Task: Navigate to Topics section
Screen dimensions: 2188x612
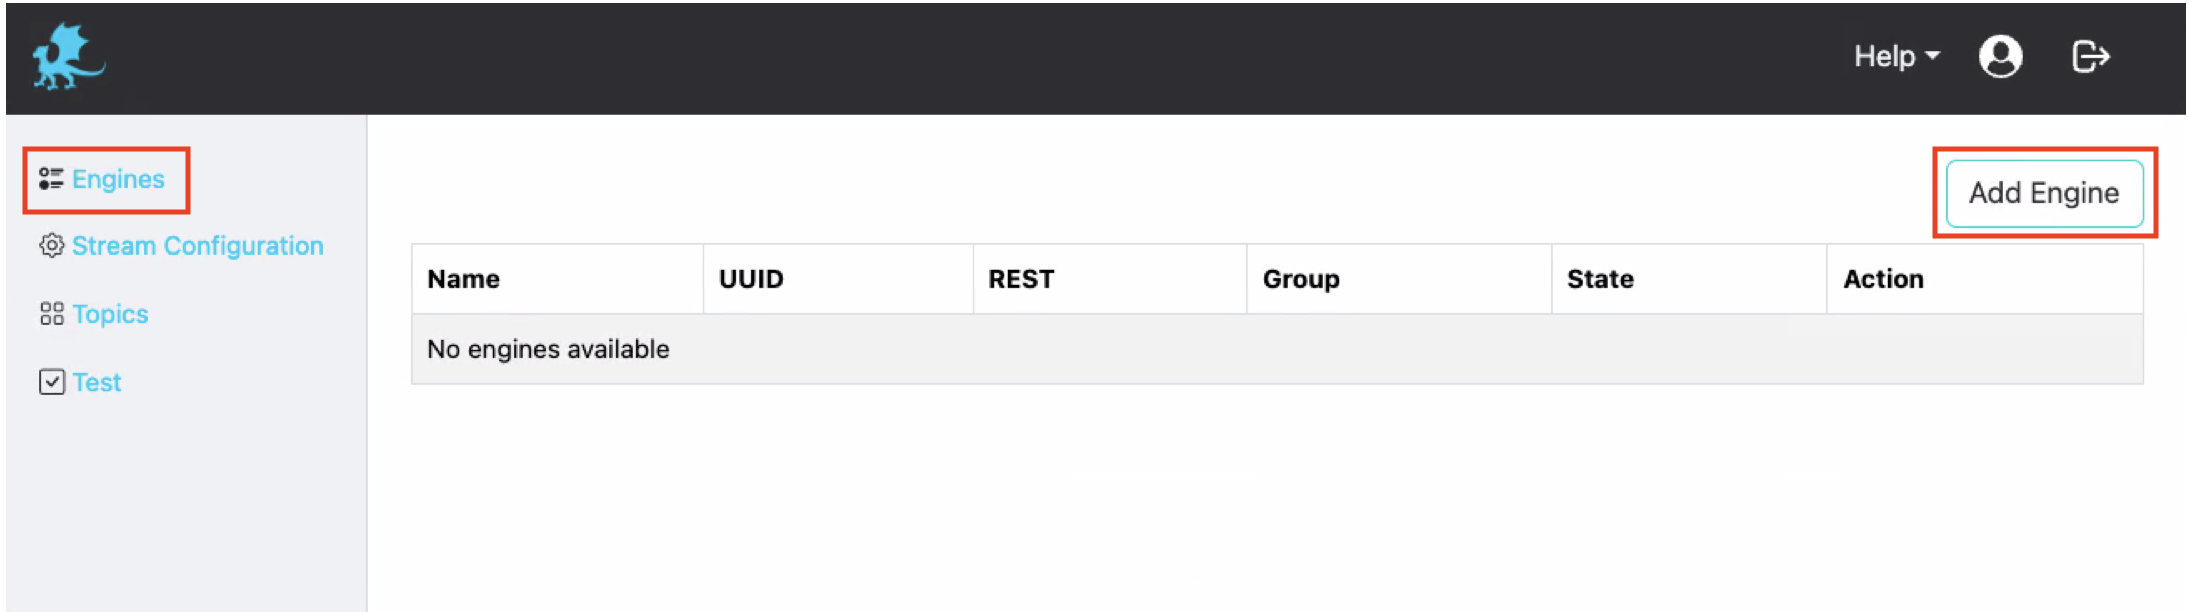Action: 110,314
